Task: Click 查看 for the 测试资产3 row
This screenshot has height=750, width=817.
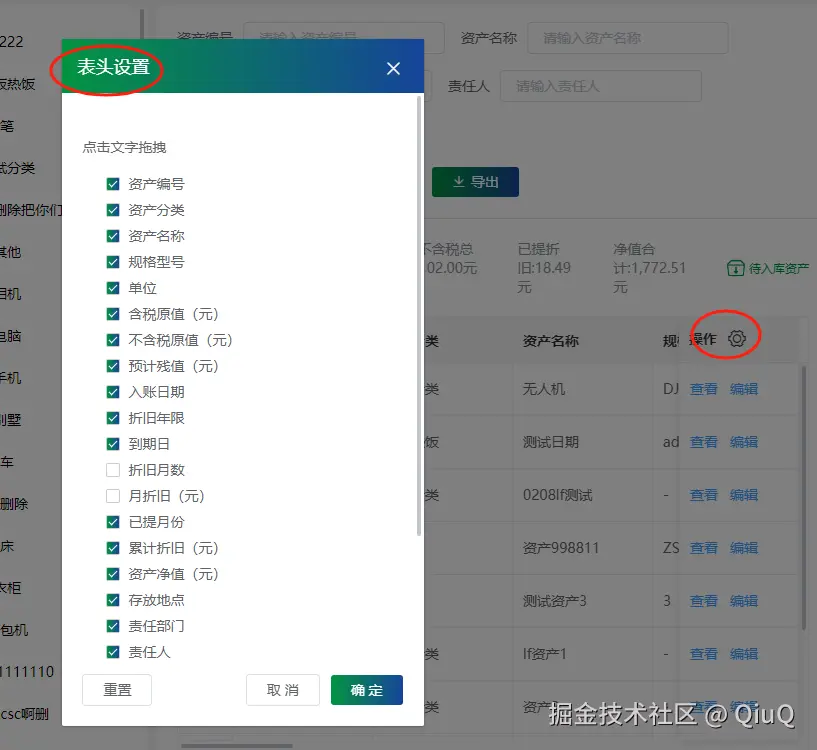Action: coord(704,601)
